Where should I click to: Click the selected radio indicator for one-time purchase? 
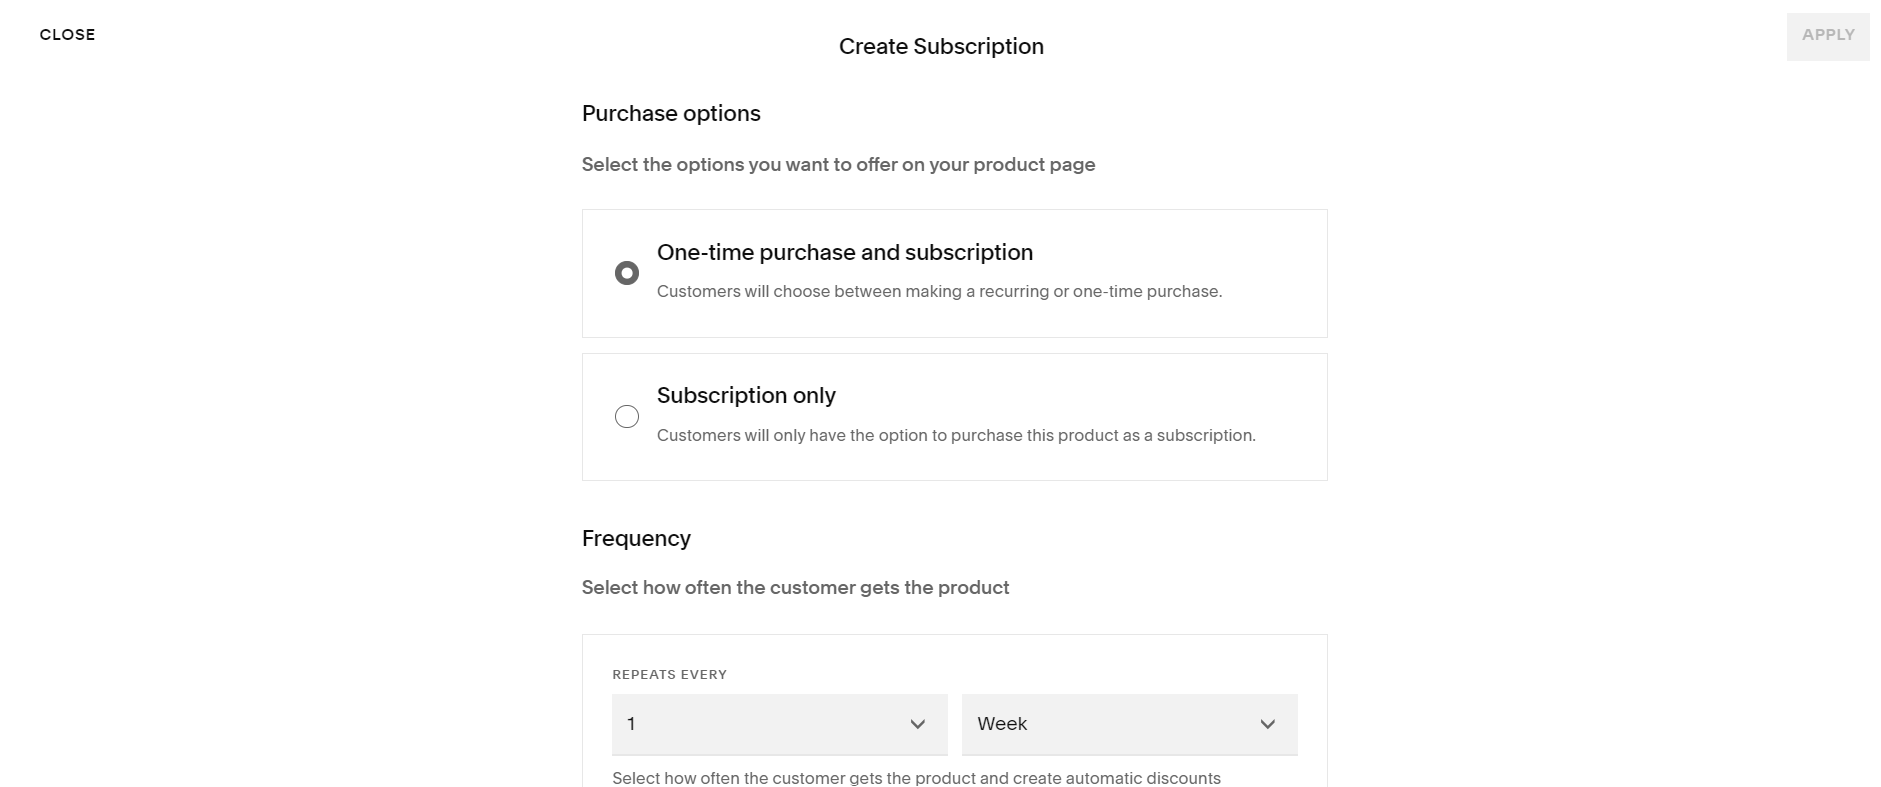coord(627,272)
